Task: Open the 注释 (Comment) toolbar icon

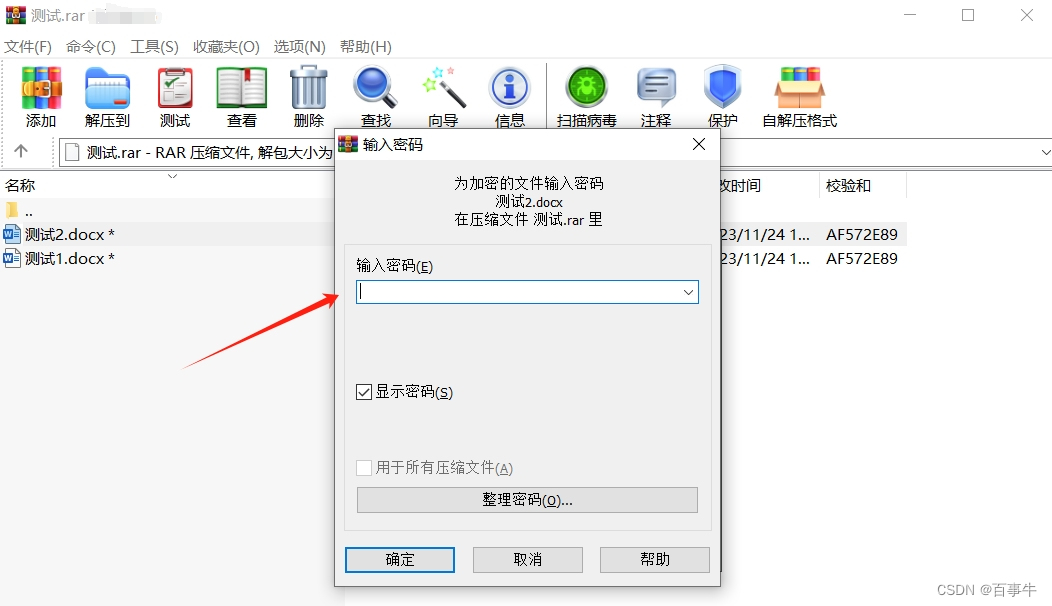Action: [x=656, y=88]
